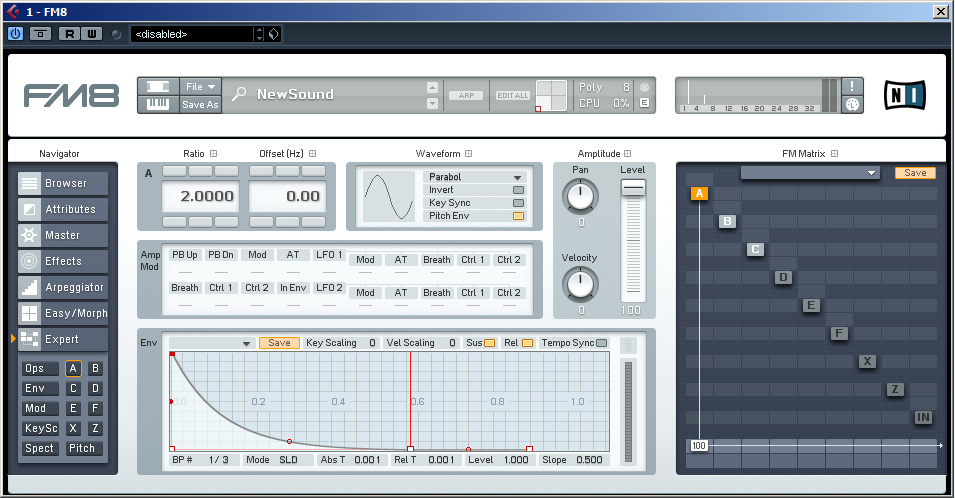Screen dimensions: 955x498
Task: Toggle the Invert checkbox
Action: click(x=518, y=190)
